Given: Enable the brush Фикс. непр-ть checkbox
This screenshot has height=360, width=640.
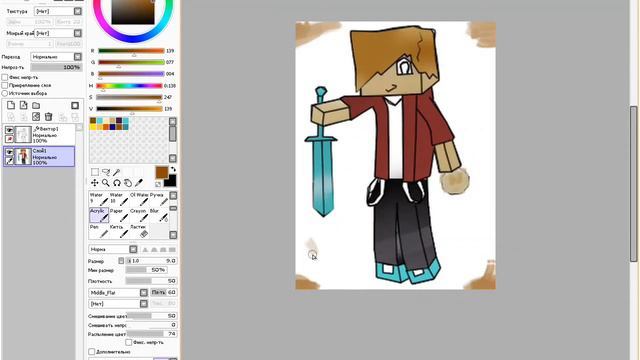Looking at the screenshot, I should pyautogui.click(x=129, y=342).
